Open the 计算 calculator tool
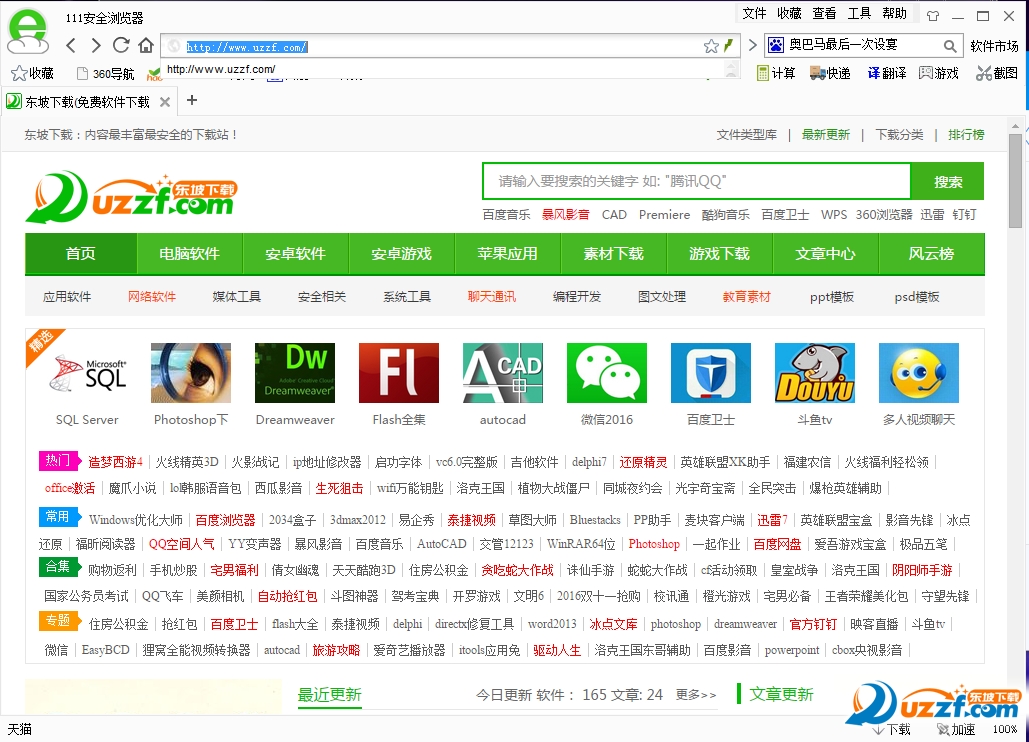 (776, 73)
